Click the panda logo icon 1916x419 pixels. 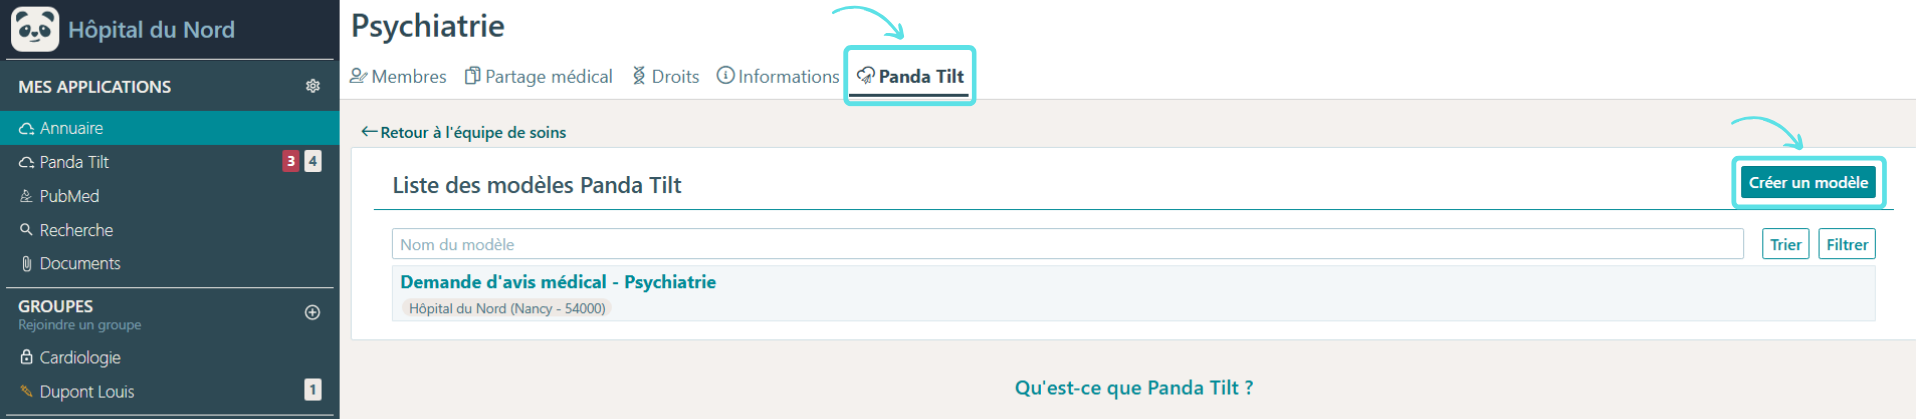click(x=35, y=28)
